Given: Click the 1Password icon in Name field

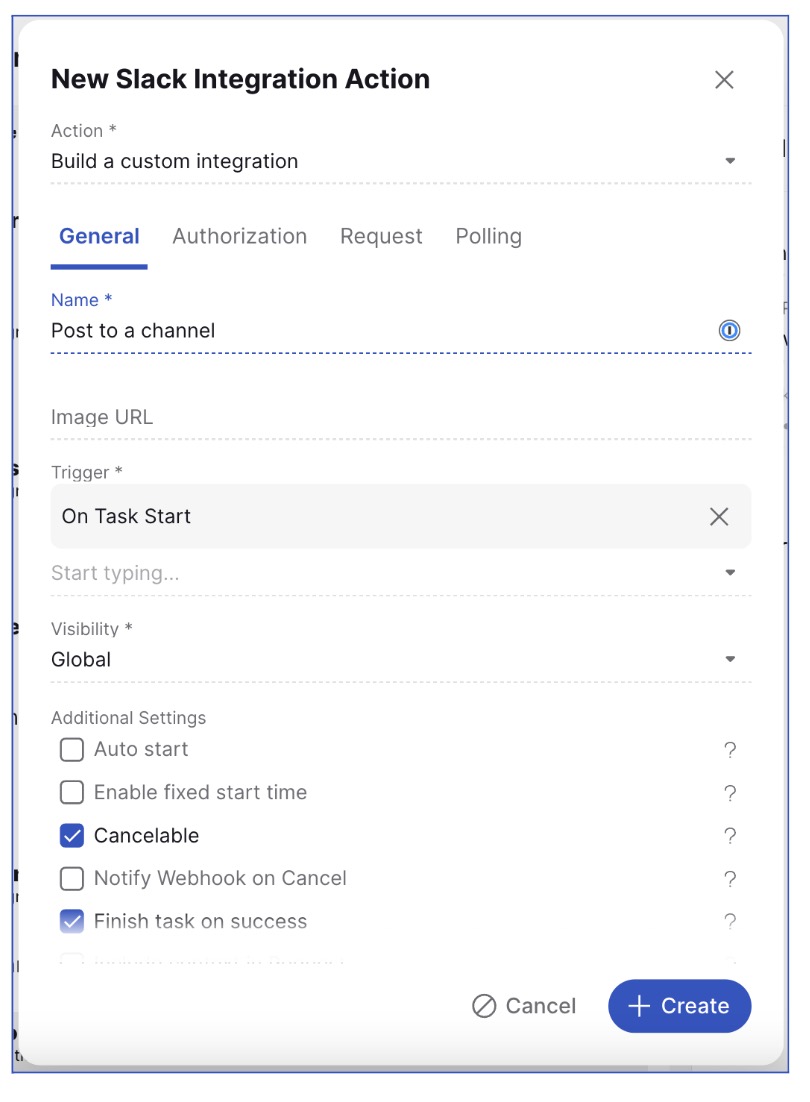Looking at the screenshot, I should [729, 330].
